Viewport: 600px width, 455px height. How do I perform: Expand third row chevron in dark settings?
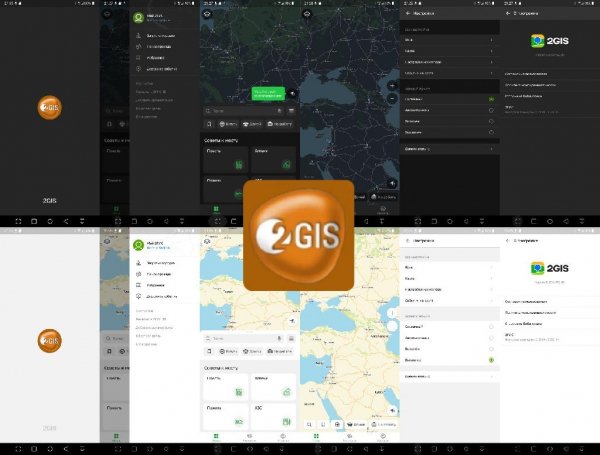tap(491, 62)
